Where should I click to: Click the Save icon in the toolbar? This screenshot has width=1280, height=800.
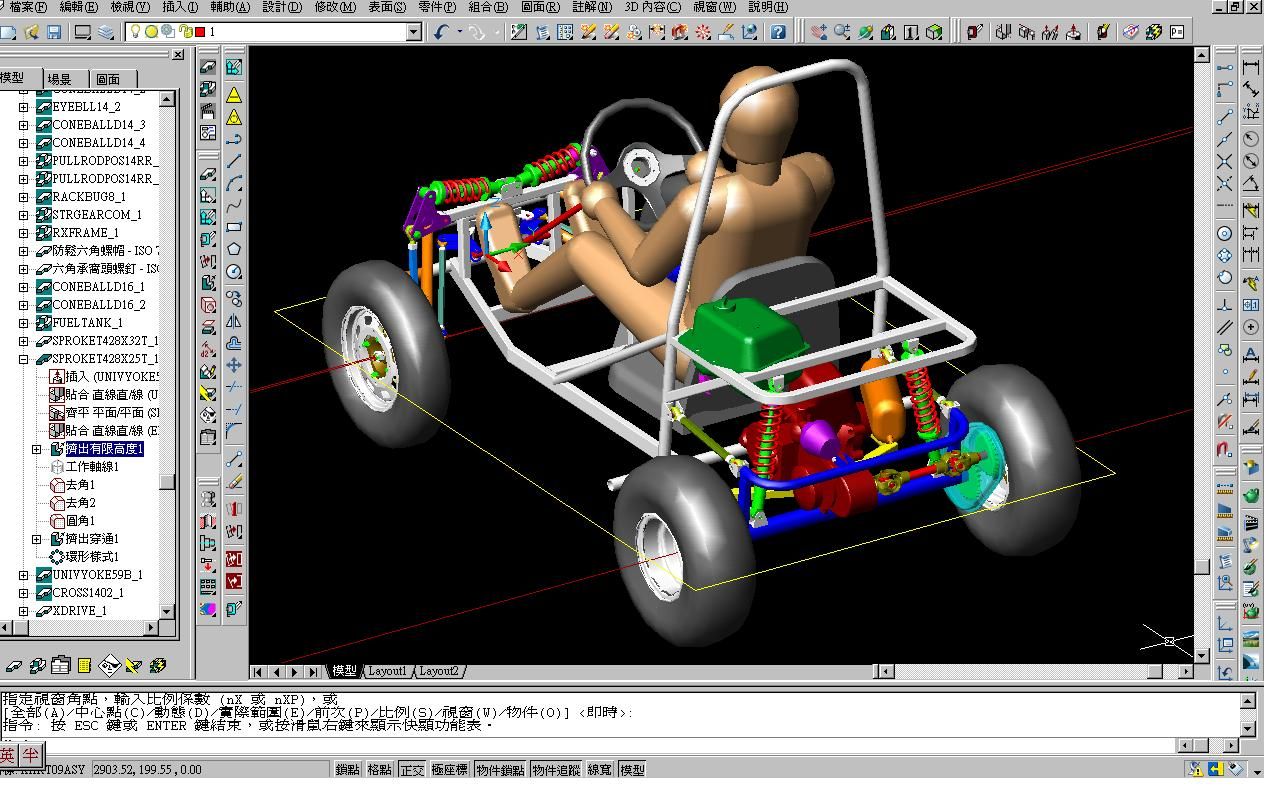[x=54, y=32]
